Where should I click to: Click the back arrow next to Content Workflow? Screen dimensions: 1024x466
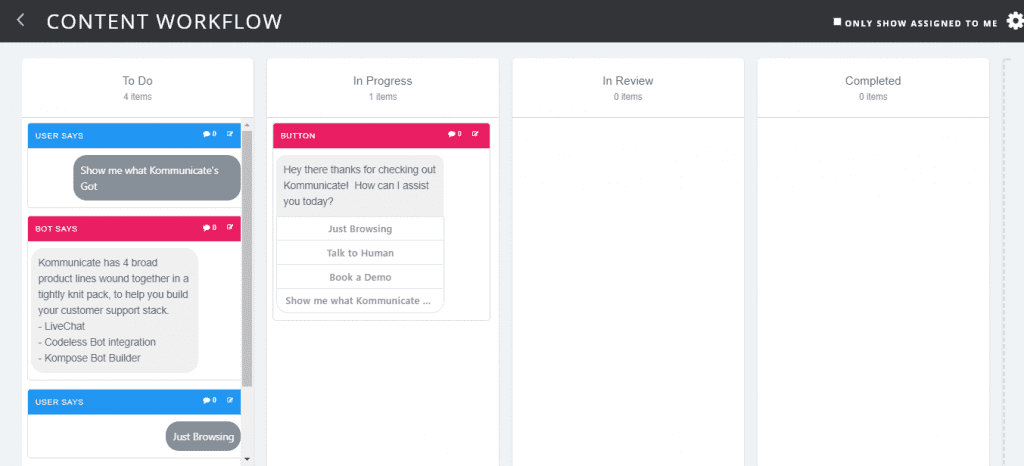tap(21, 21)
